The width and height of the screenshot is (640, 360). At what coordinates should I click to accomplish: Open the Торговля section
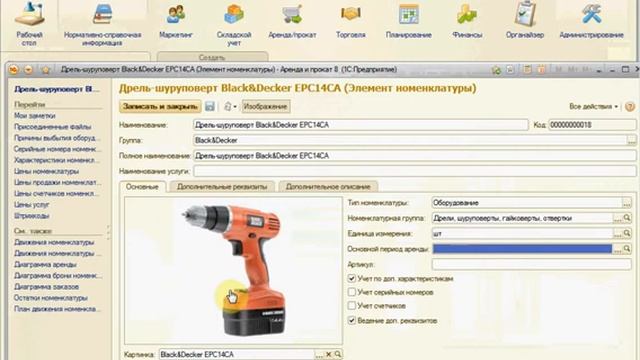click(351, 20)
